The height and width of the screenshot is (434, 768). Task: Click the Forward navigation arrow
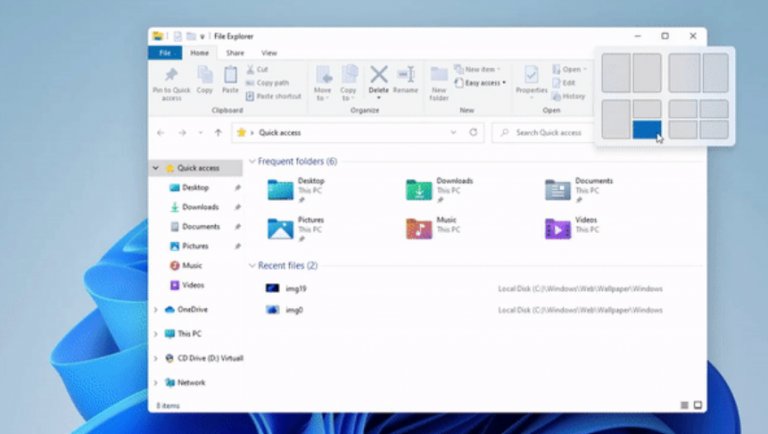[182, 133]
